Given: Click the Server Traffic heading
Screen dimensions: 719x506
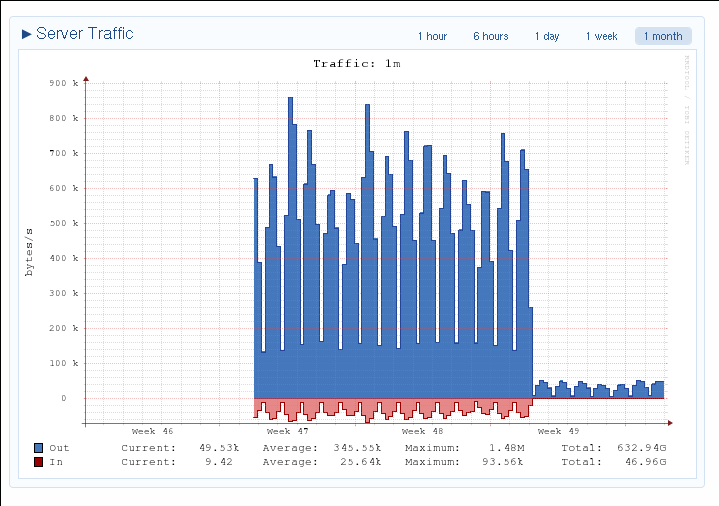Looking at the screenshot, I should tap(84, 34).
